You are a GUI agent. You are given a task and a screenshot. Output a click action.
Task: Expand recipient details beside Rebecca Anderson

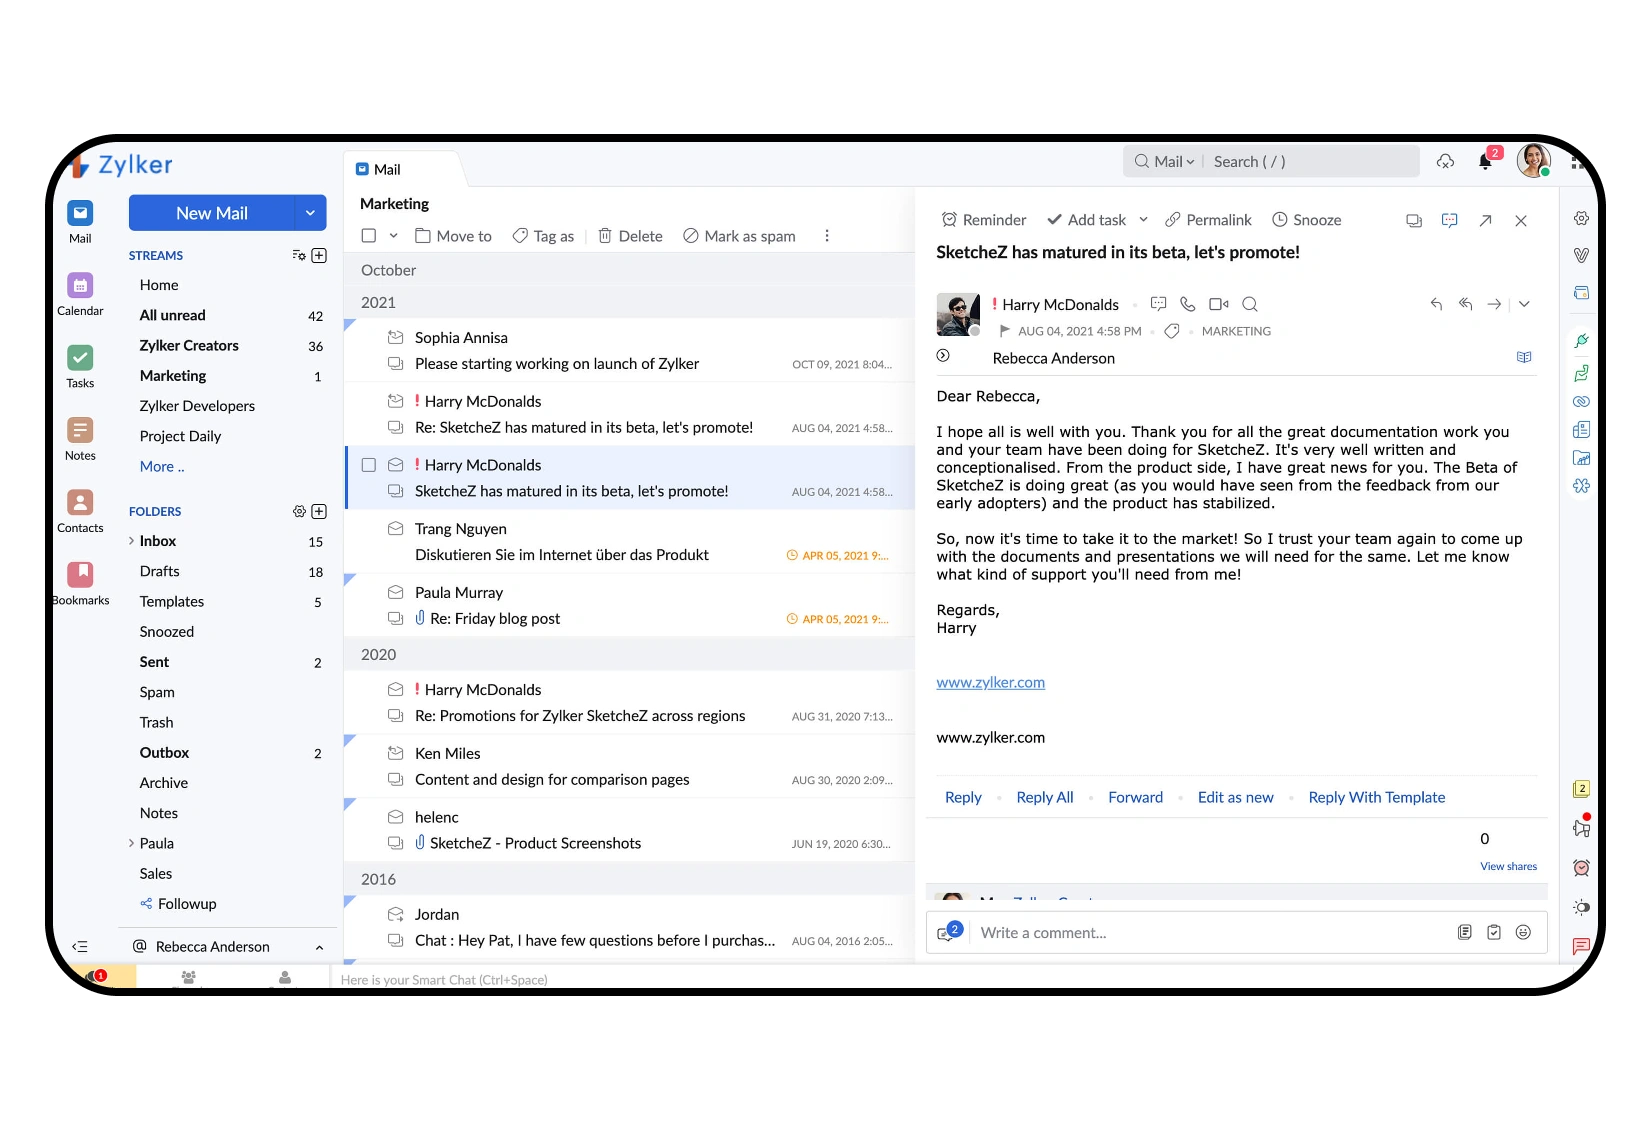pos(943,356)
